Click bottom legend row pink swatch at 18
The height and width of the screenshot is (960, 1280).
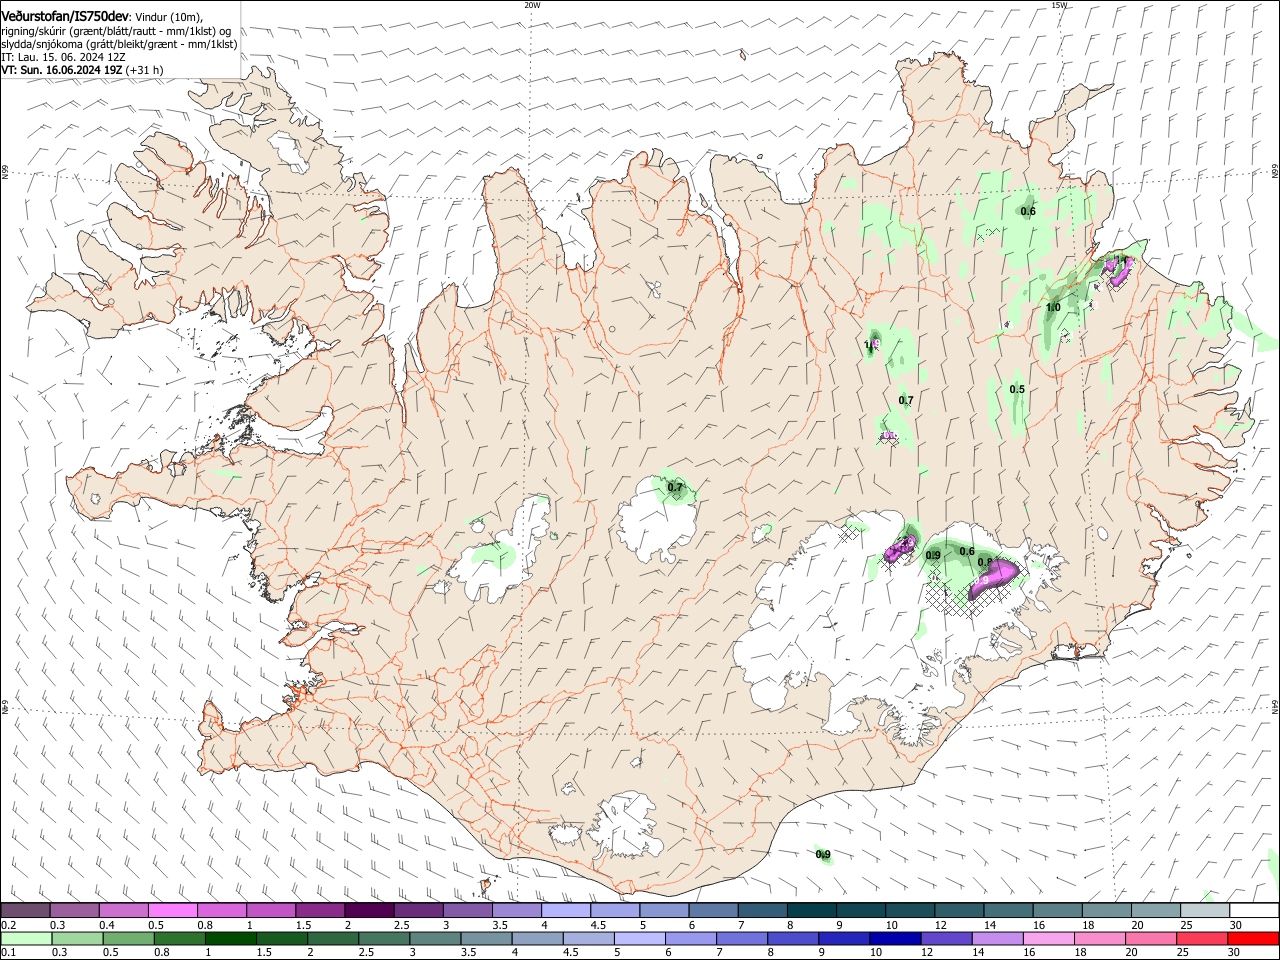pos(1100,939)
